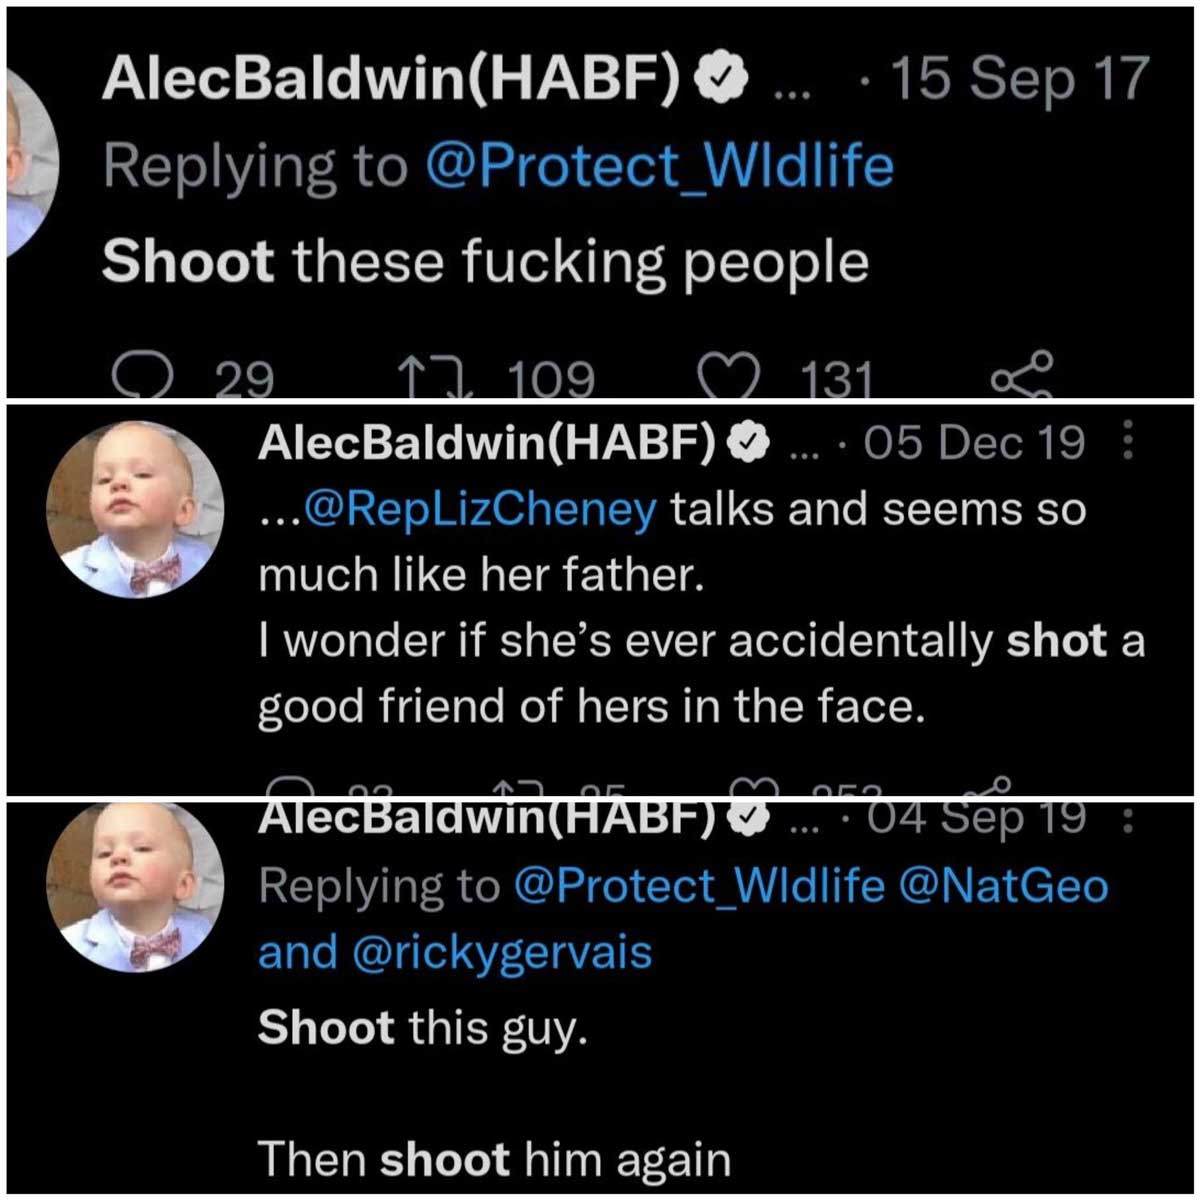Open @Protect_Wldlife in the 04 Sep 19 reply
Screen dimensions: 1200x1200
[x=699, y=885]
